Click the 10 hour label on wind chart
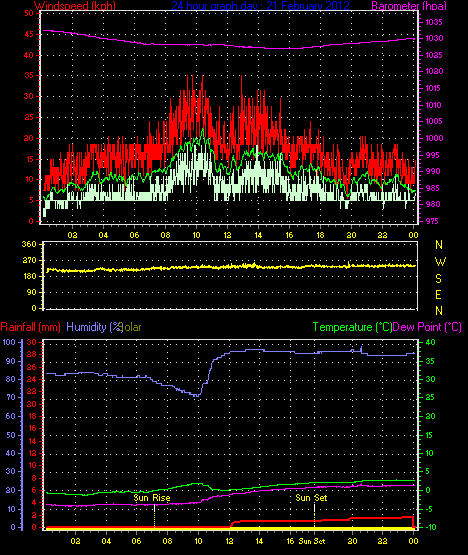 point(196,235)
